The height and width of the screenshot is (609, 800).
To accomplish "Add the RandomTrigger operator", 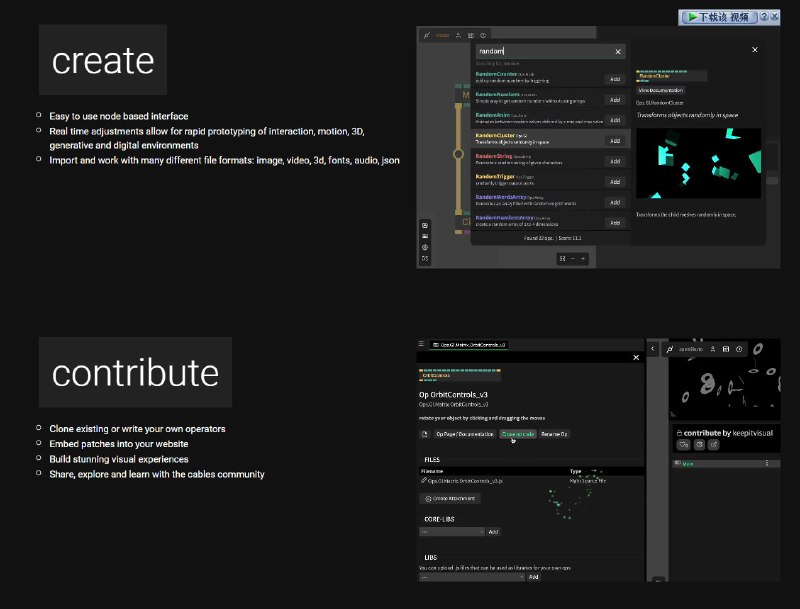I will (615, 181).
